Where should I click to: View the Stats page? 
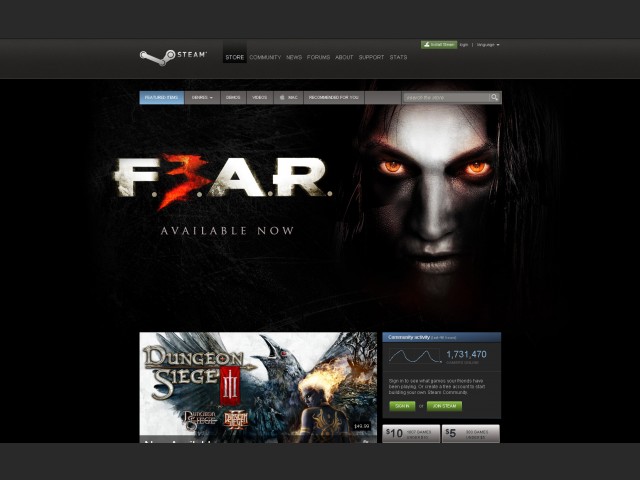click(398, 57)
